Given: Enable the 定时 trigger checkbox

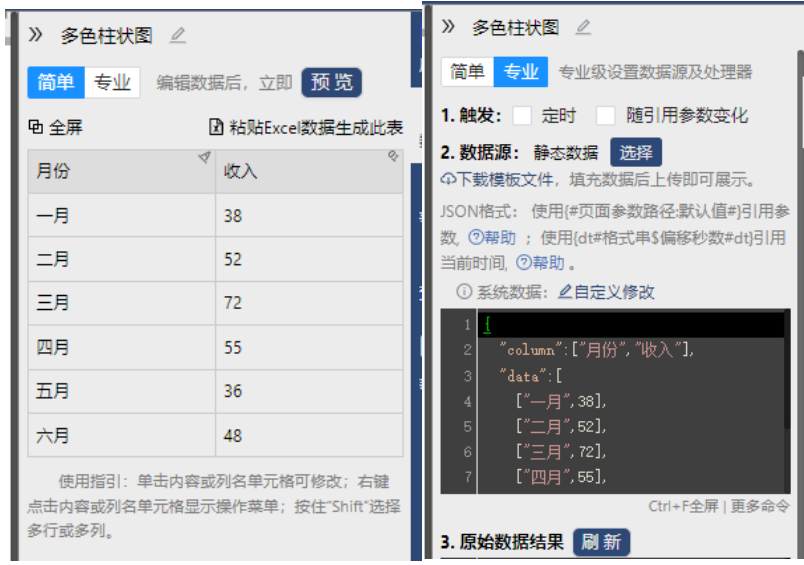Looking at the screenshot, I should point(521,115).
